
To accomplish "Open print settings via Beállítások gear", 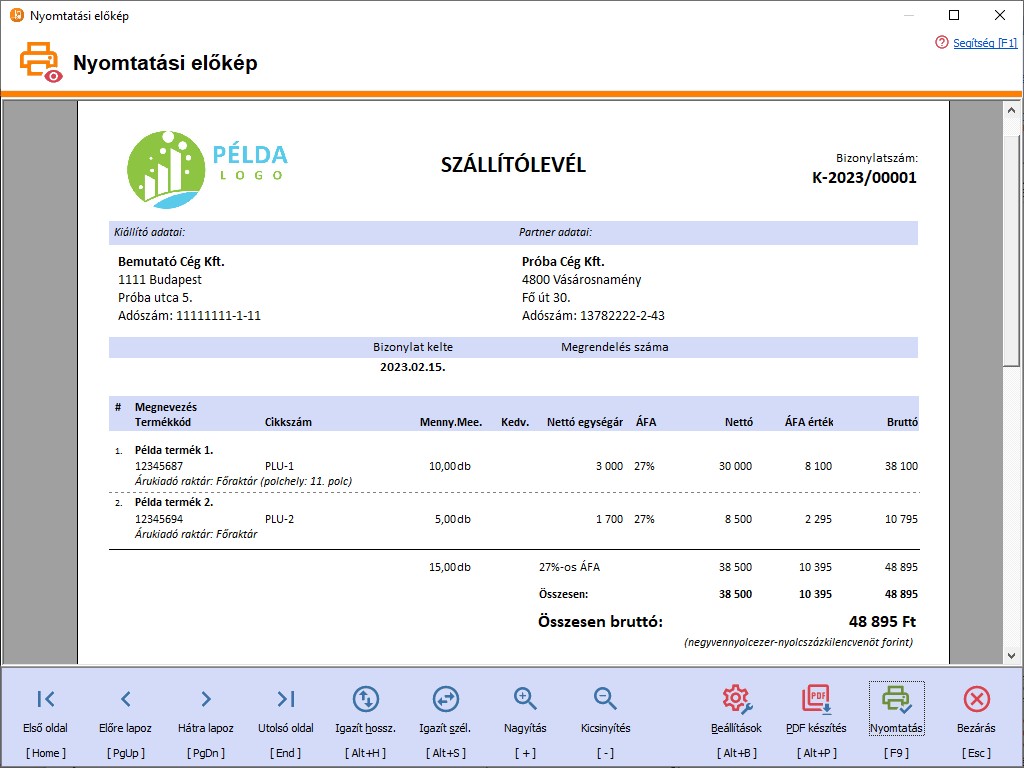I will point(736,699).
